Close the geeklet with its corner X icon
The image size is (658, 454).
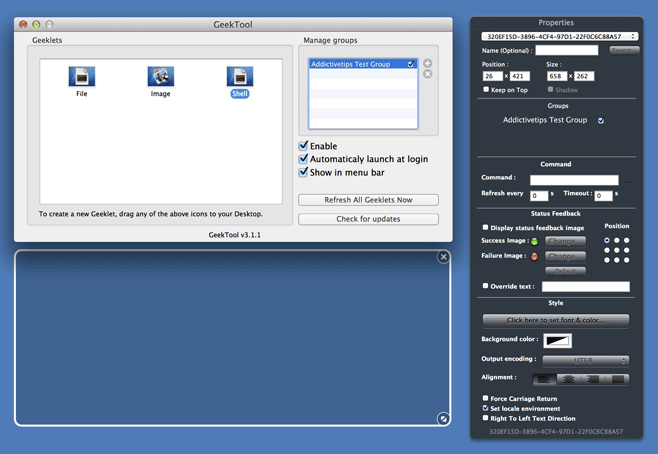pos(443,257)
